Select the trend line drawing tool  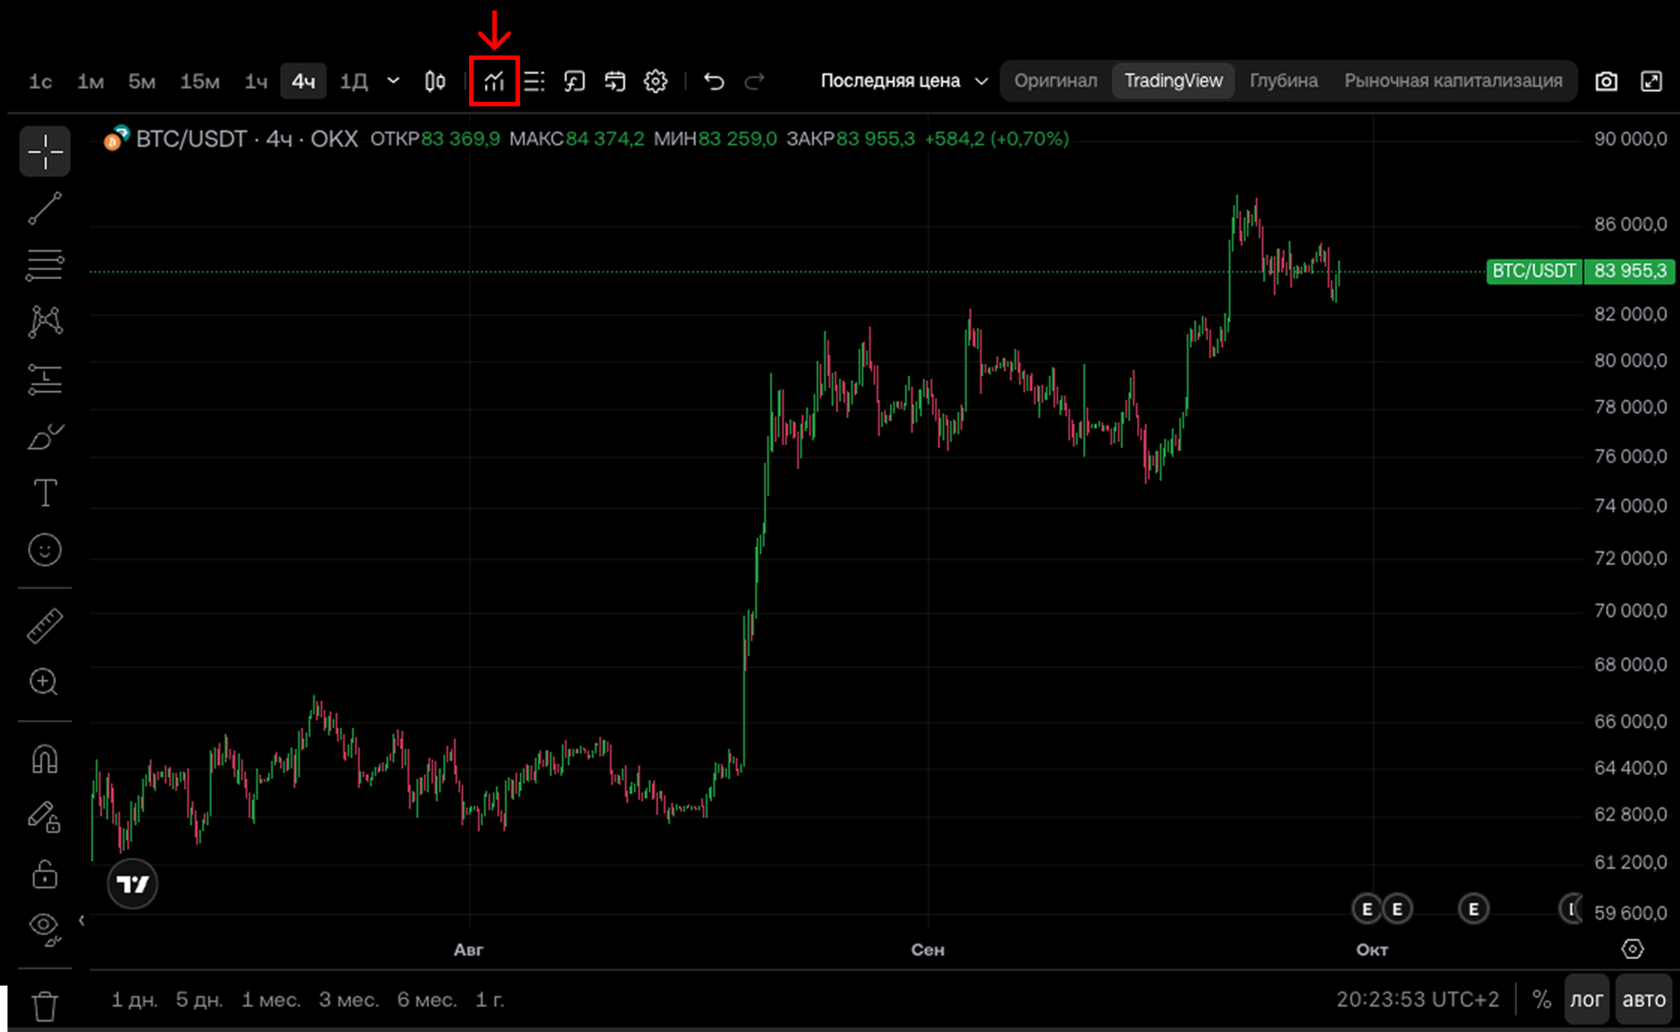point(44,208)
